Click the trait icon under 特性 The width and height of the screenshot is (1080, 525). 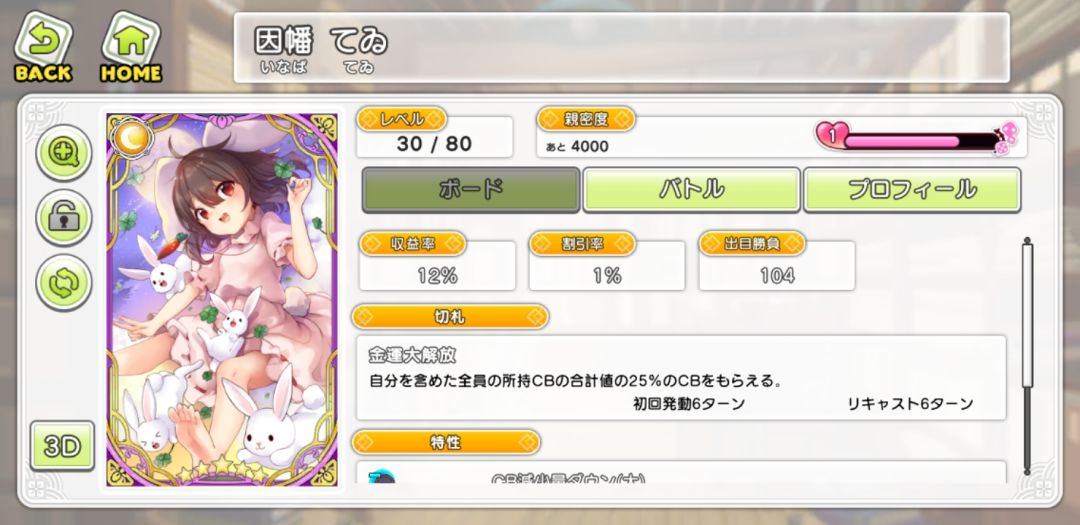[382, 477]
